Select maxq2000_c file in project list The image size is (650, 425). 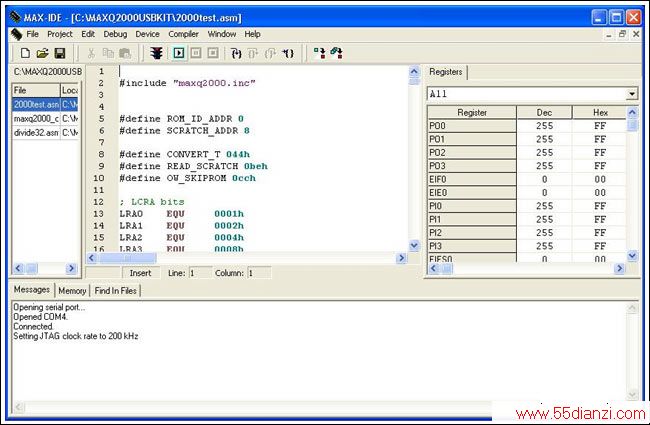coord(45,119)
